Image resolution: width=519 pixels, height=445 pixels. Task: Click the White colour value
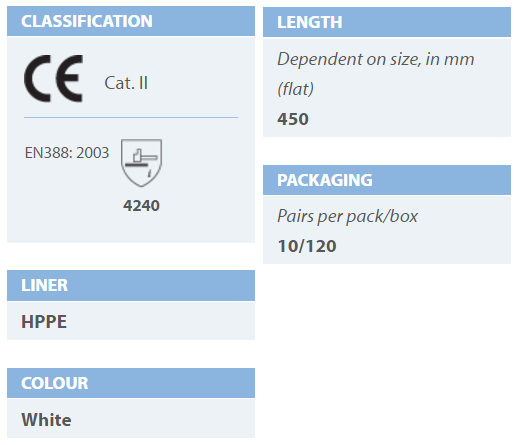(46, 420)
